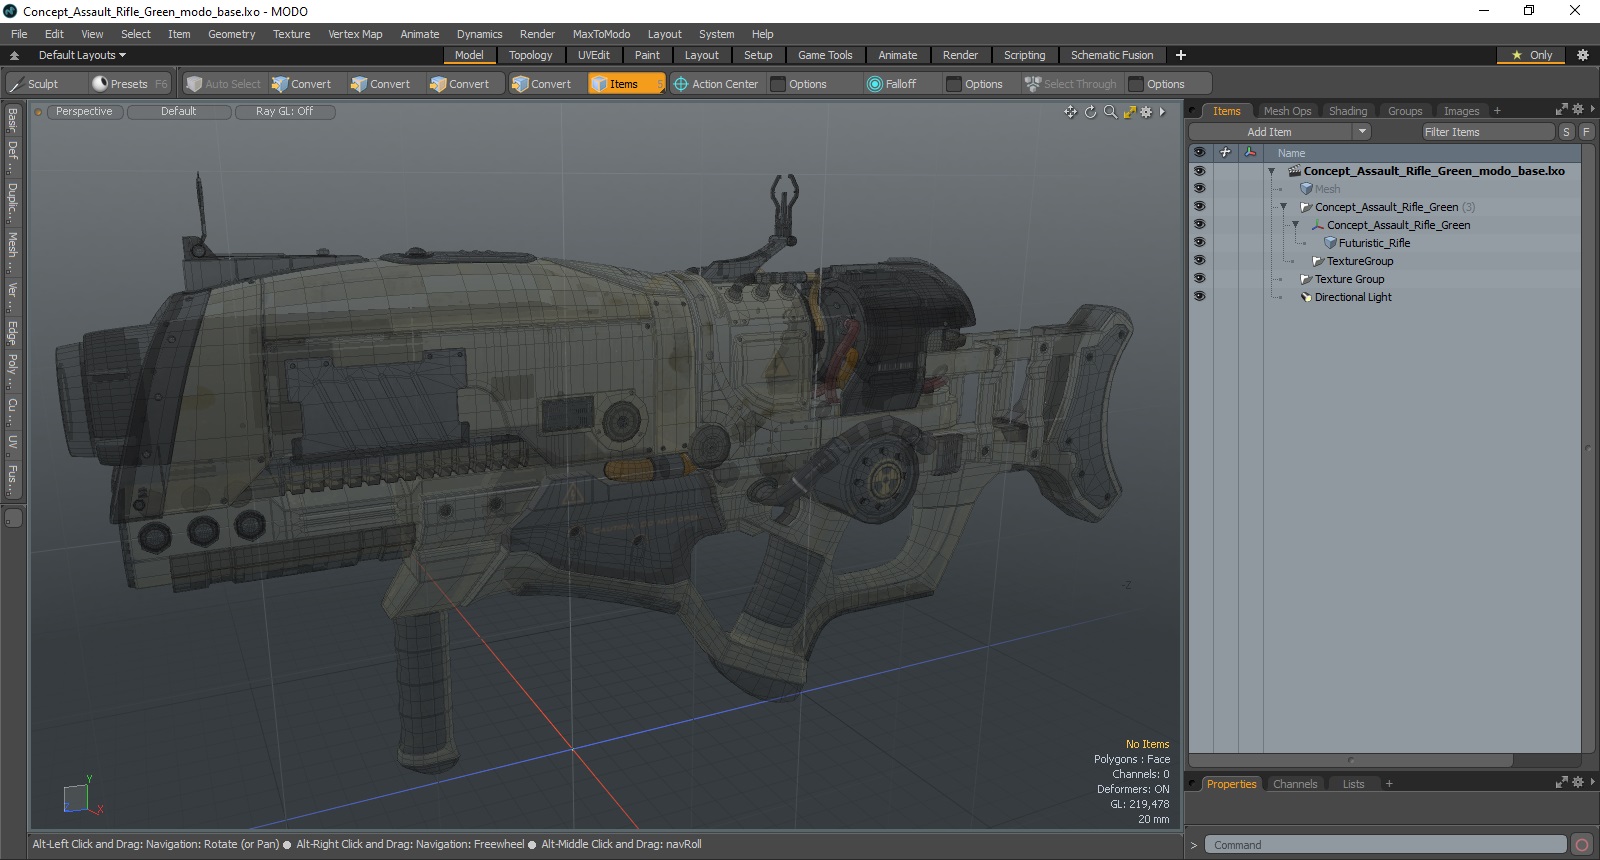The image size is (1600, 860).
Task: Open the Add Item dropdown arrow
Action: pyautogui.click(x=1361, y=131)
